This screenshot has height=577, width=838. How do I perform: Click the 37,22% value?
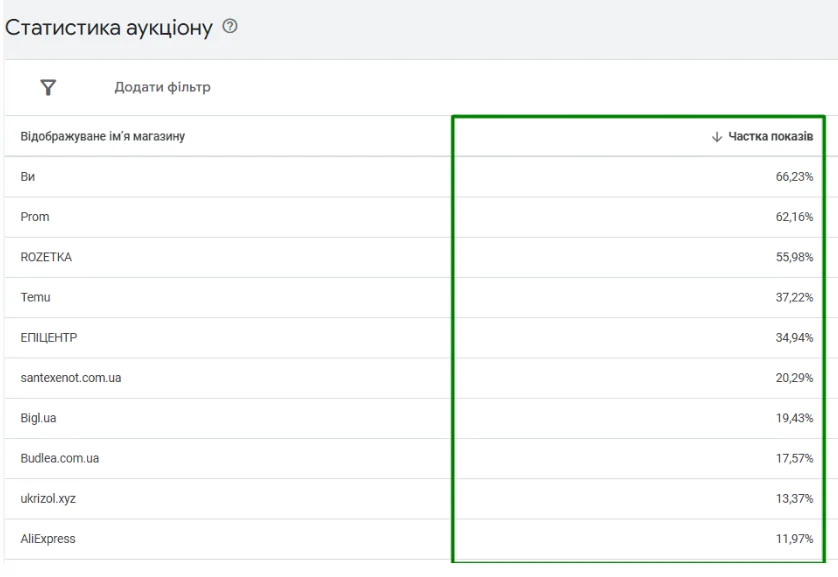pos(794,298)
